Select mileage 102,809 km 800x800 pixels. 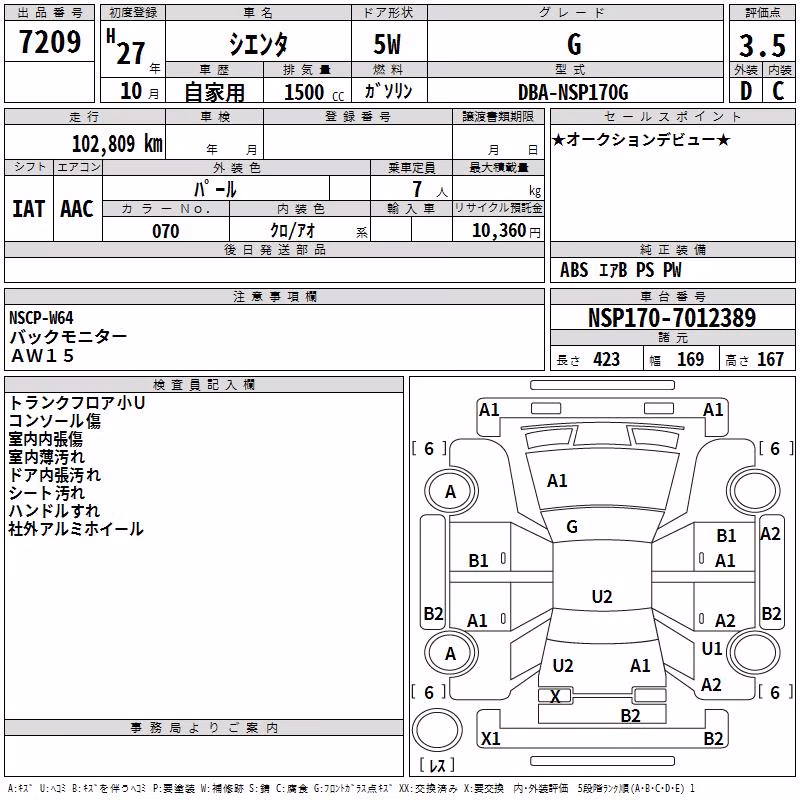coord(117,144)
